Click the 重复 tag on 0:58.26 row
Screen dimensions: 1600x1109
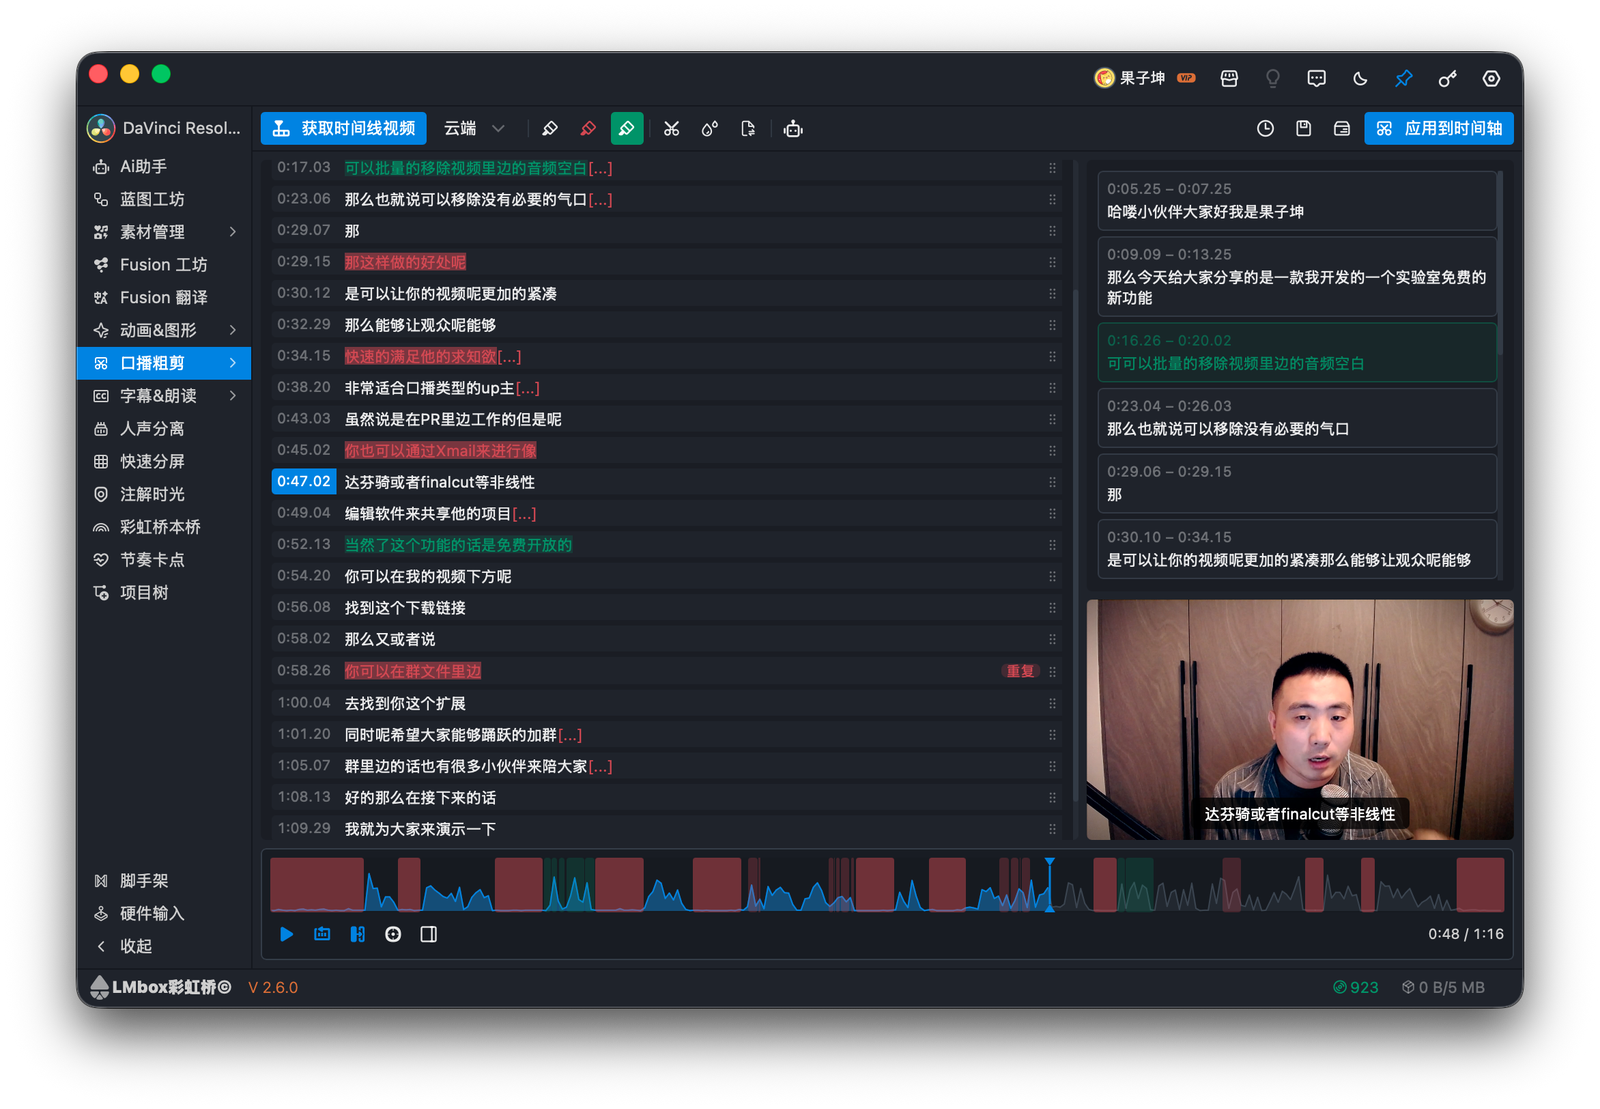[x=1020, y=671]
